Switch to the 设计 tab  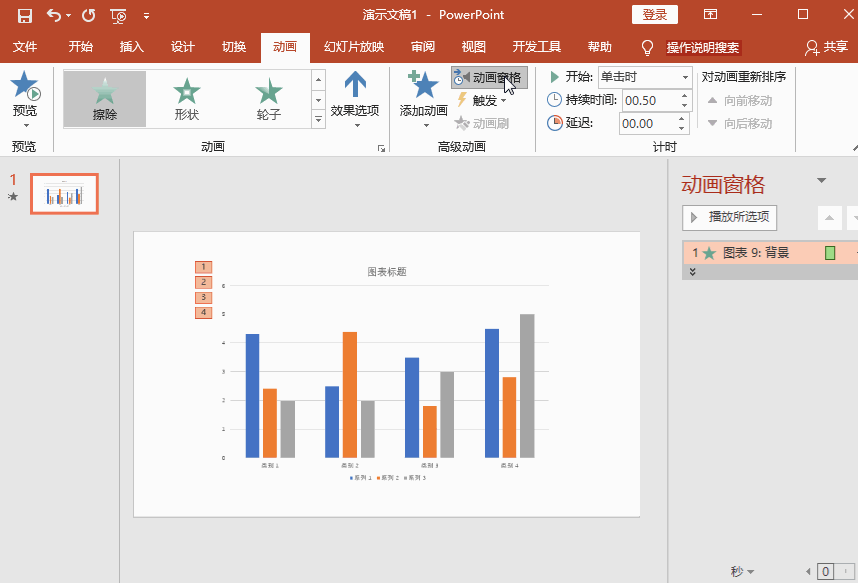tap(183, 47)
